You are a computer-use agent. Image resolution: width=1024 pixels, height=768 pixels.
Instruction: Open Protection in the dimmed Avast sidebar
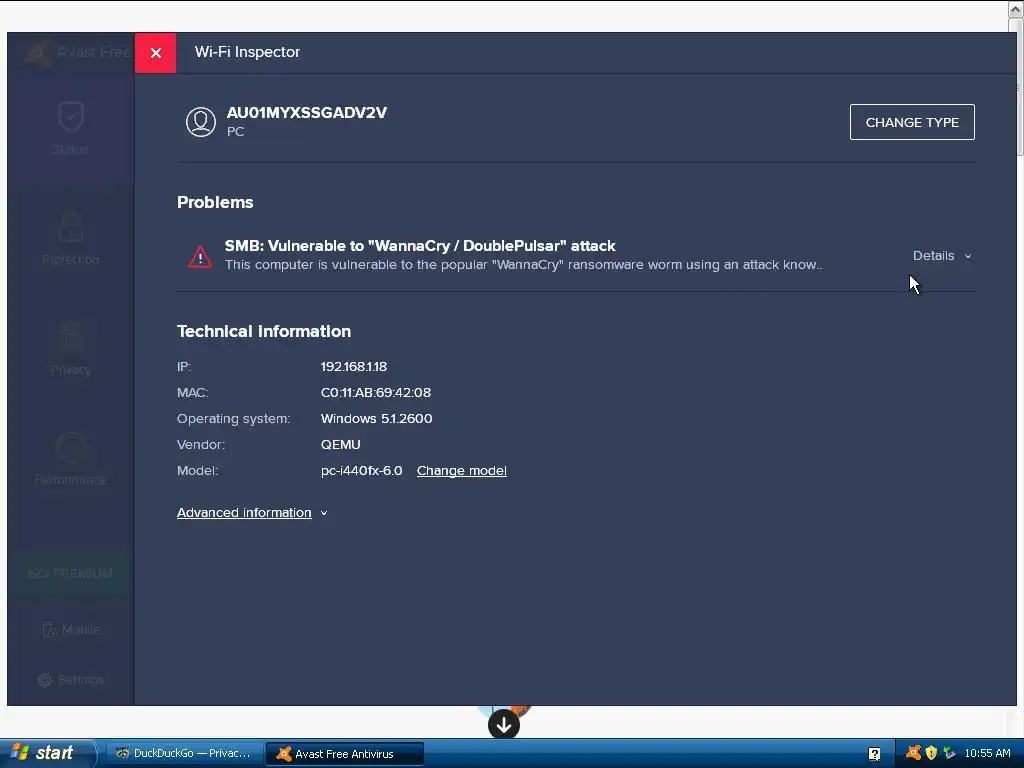pos(71,238)
